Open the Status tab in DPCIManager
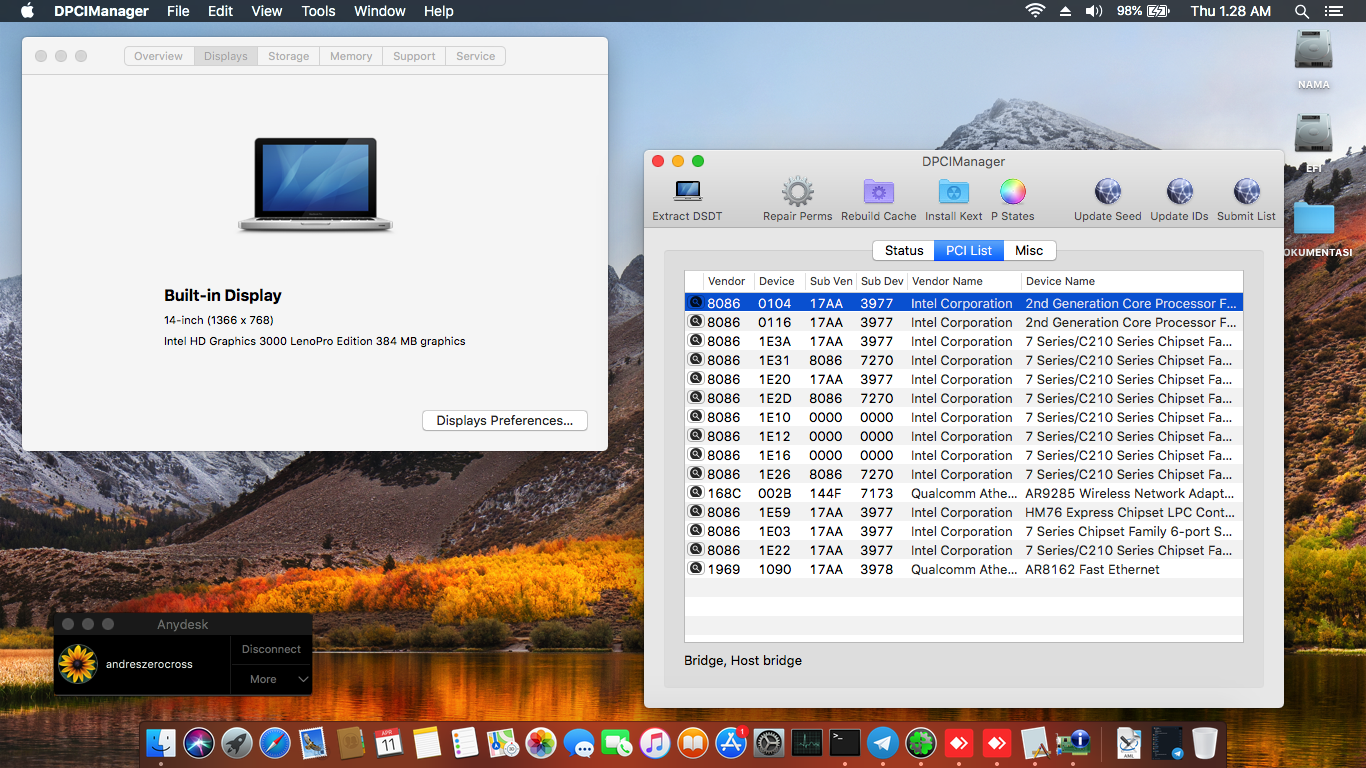The image size is (1366, 768). coord(903,250)
